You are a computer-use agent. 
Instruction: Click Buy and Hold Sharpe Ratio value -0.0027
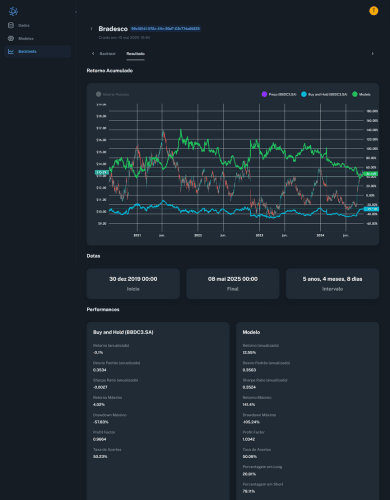pos(100,387)
